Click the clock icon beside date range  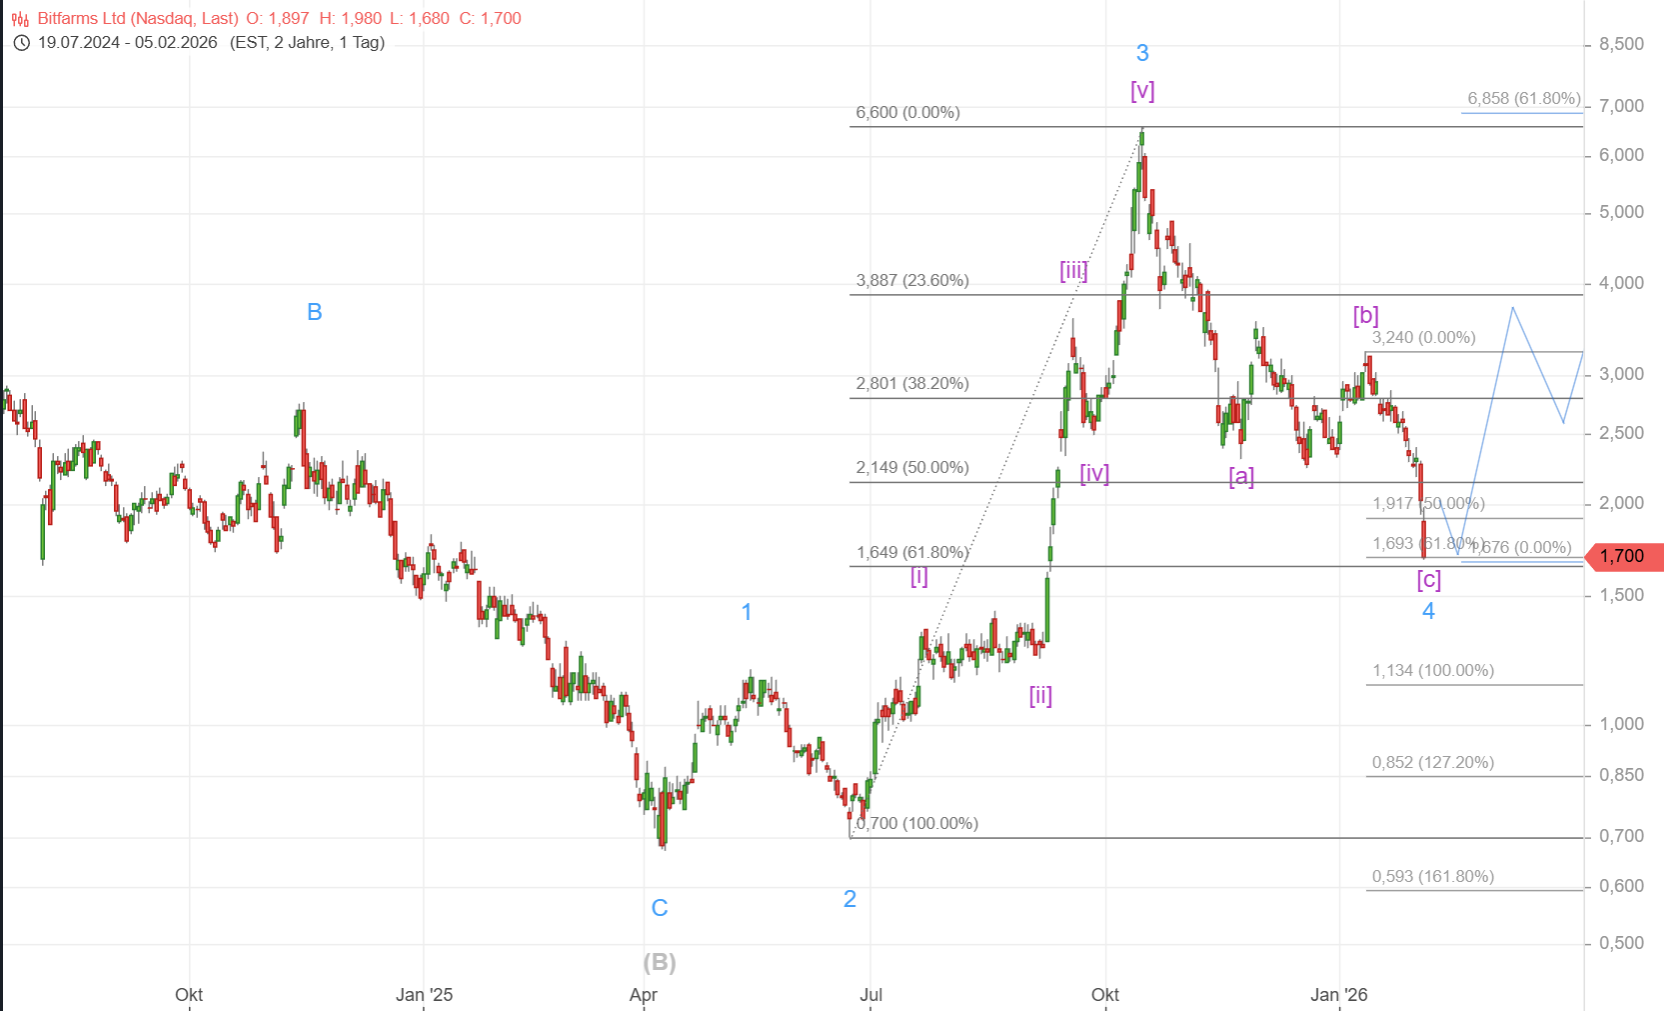21,43
